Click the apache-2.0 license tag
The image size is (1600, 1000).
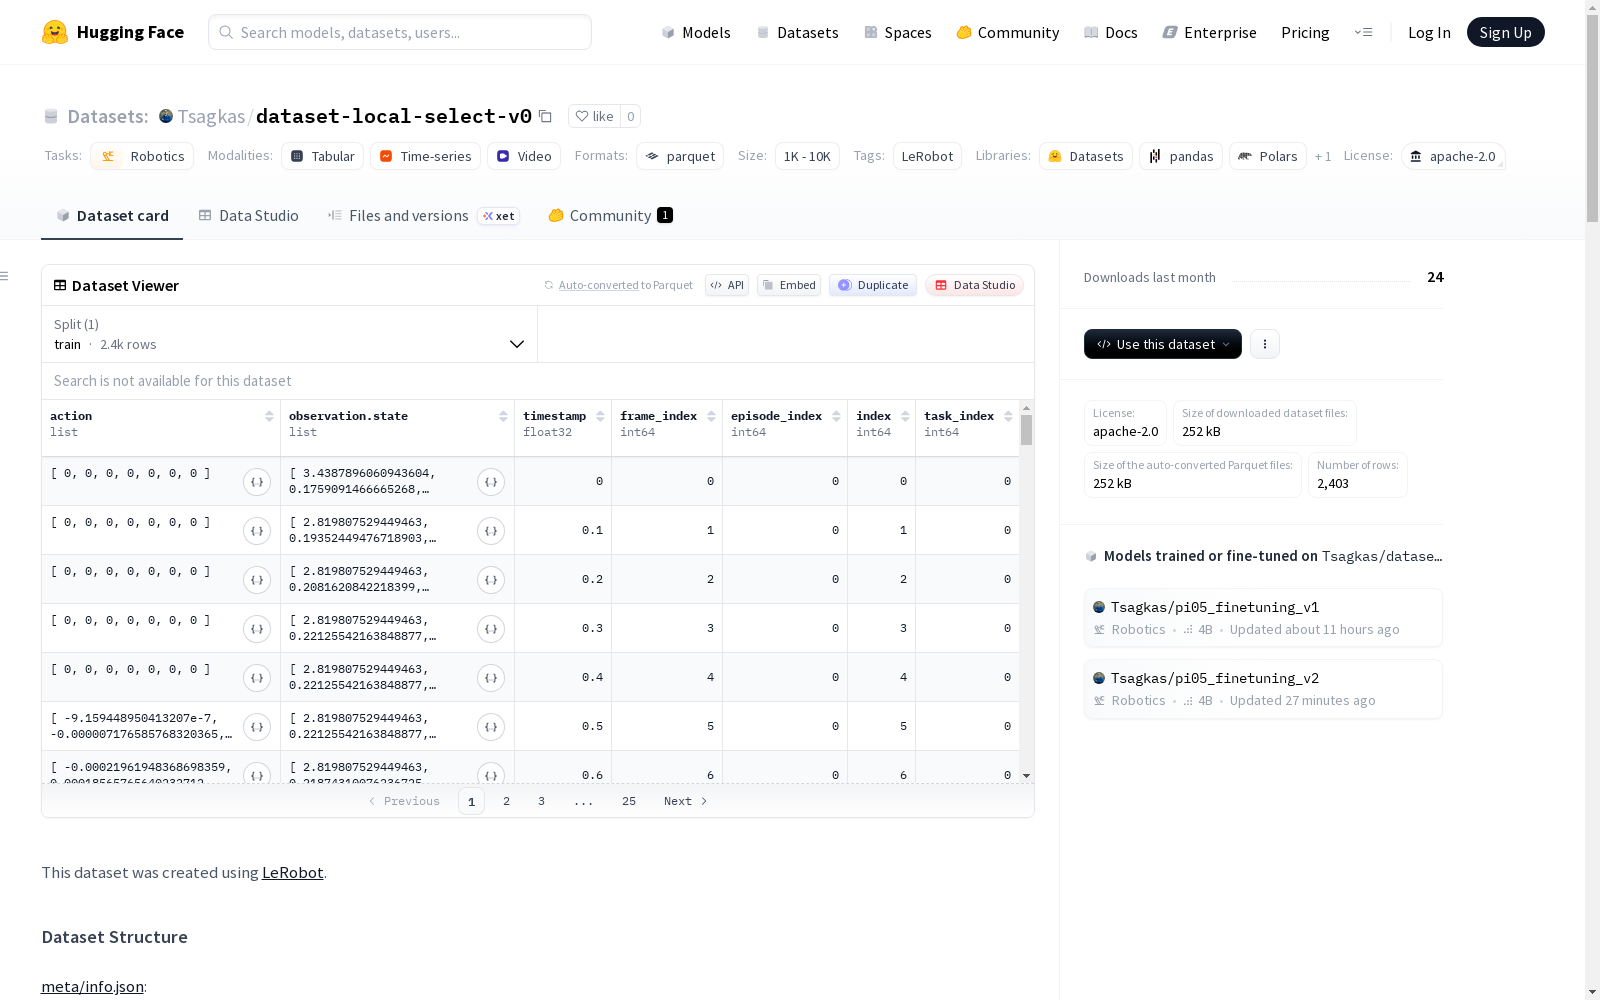1453,156
